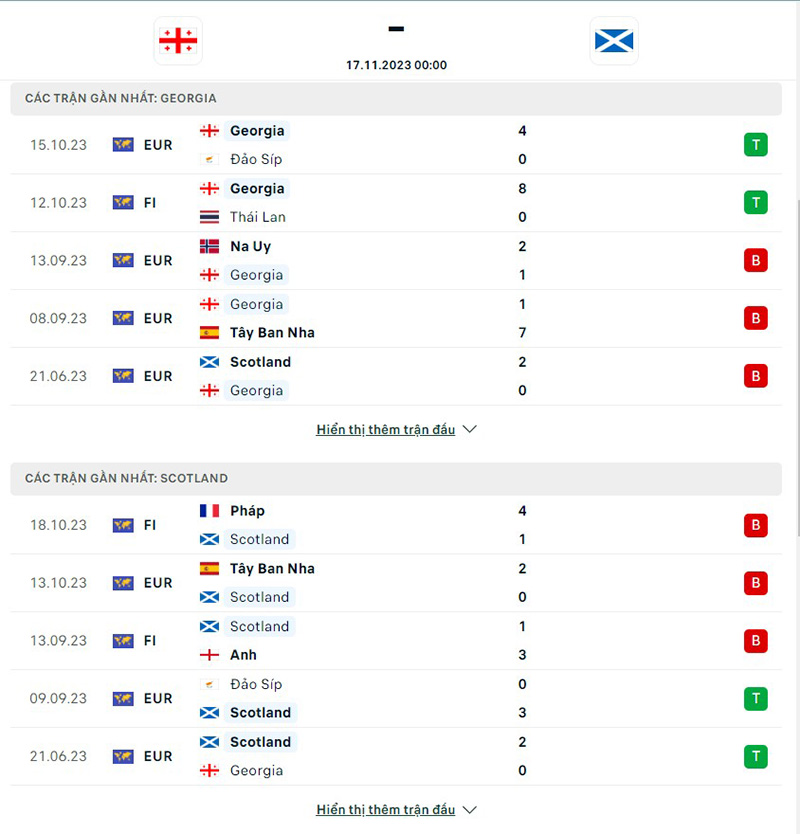Expand more matches via the arrow after Hiển thị thêm trận đấu

click(468, 429)
